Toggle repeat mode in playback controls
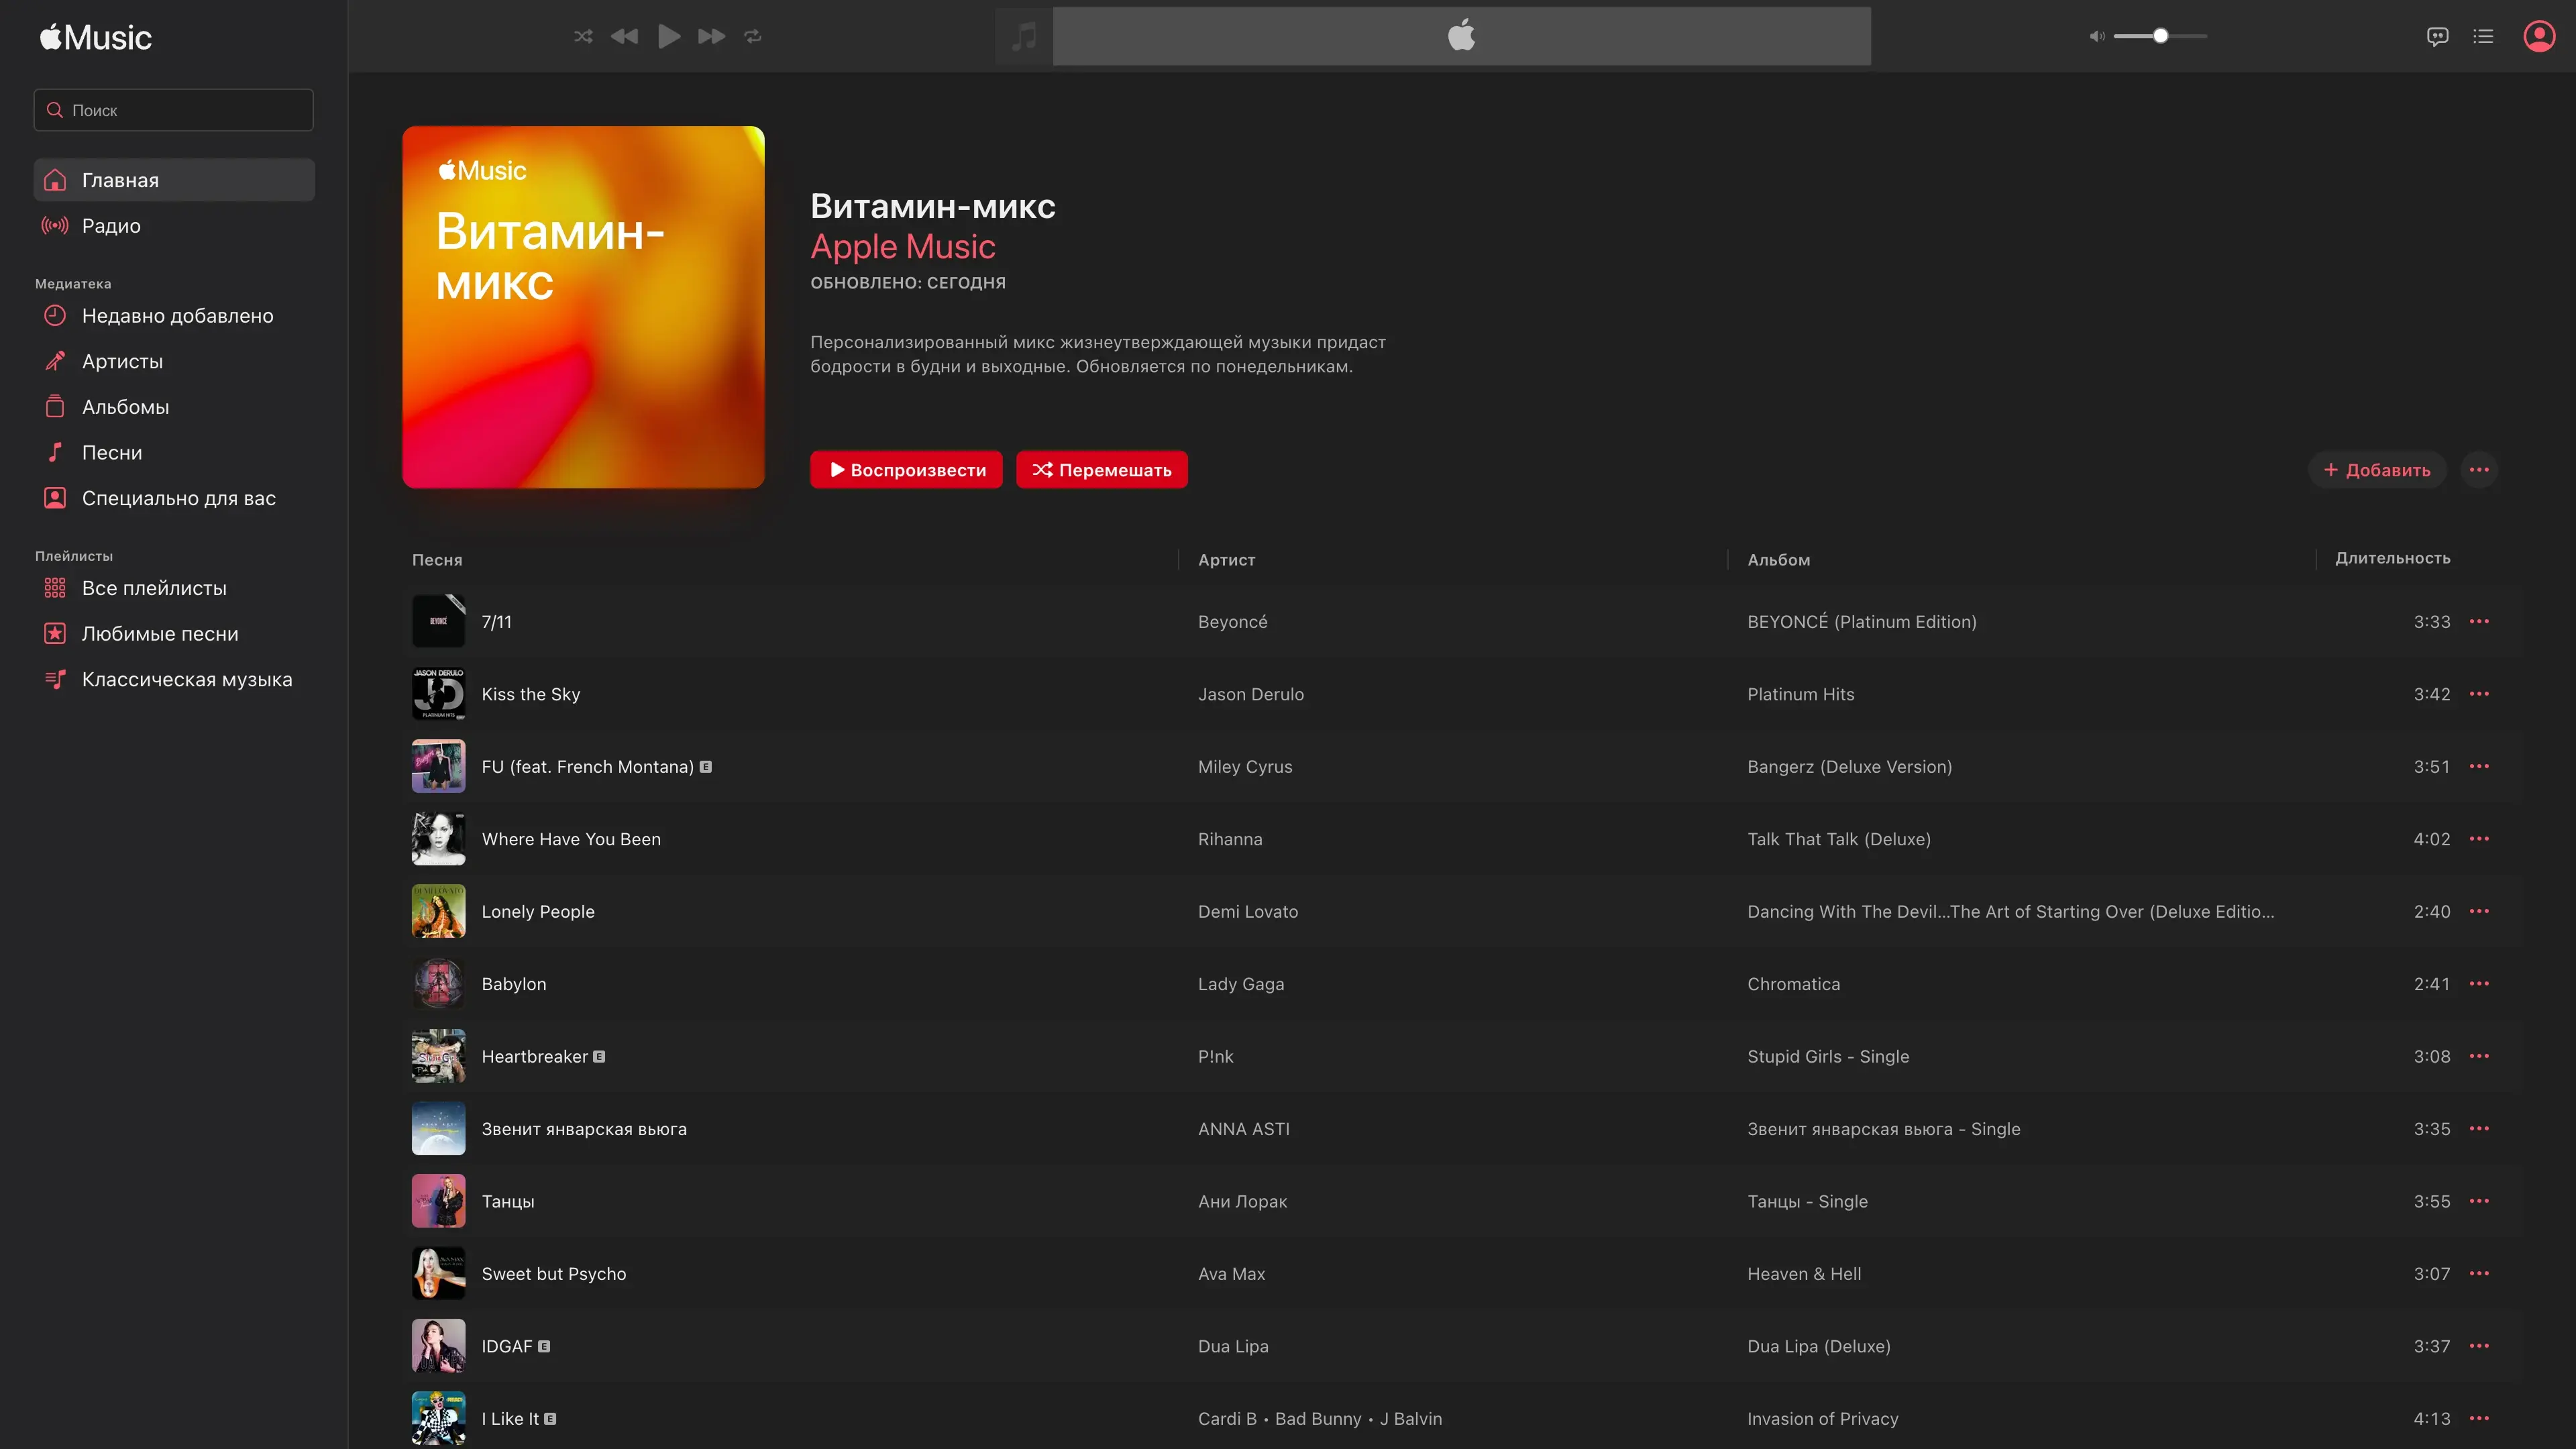The width and height of the screenshot is (2576, 1449). (753, 36)
